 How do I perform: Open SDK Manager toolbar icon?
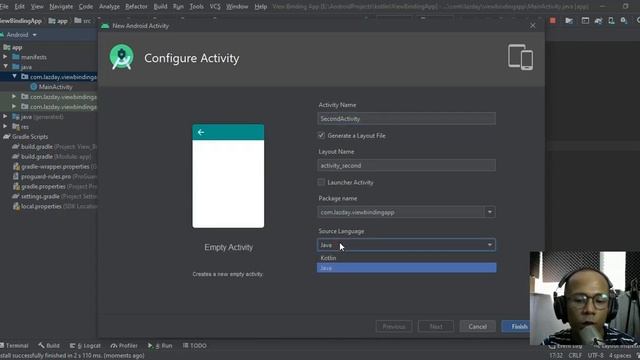(x=624, y=20)
